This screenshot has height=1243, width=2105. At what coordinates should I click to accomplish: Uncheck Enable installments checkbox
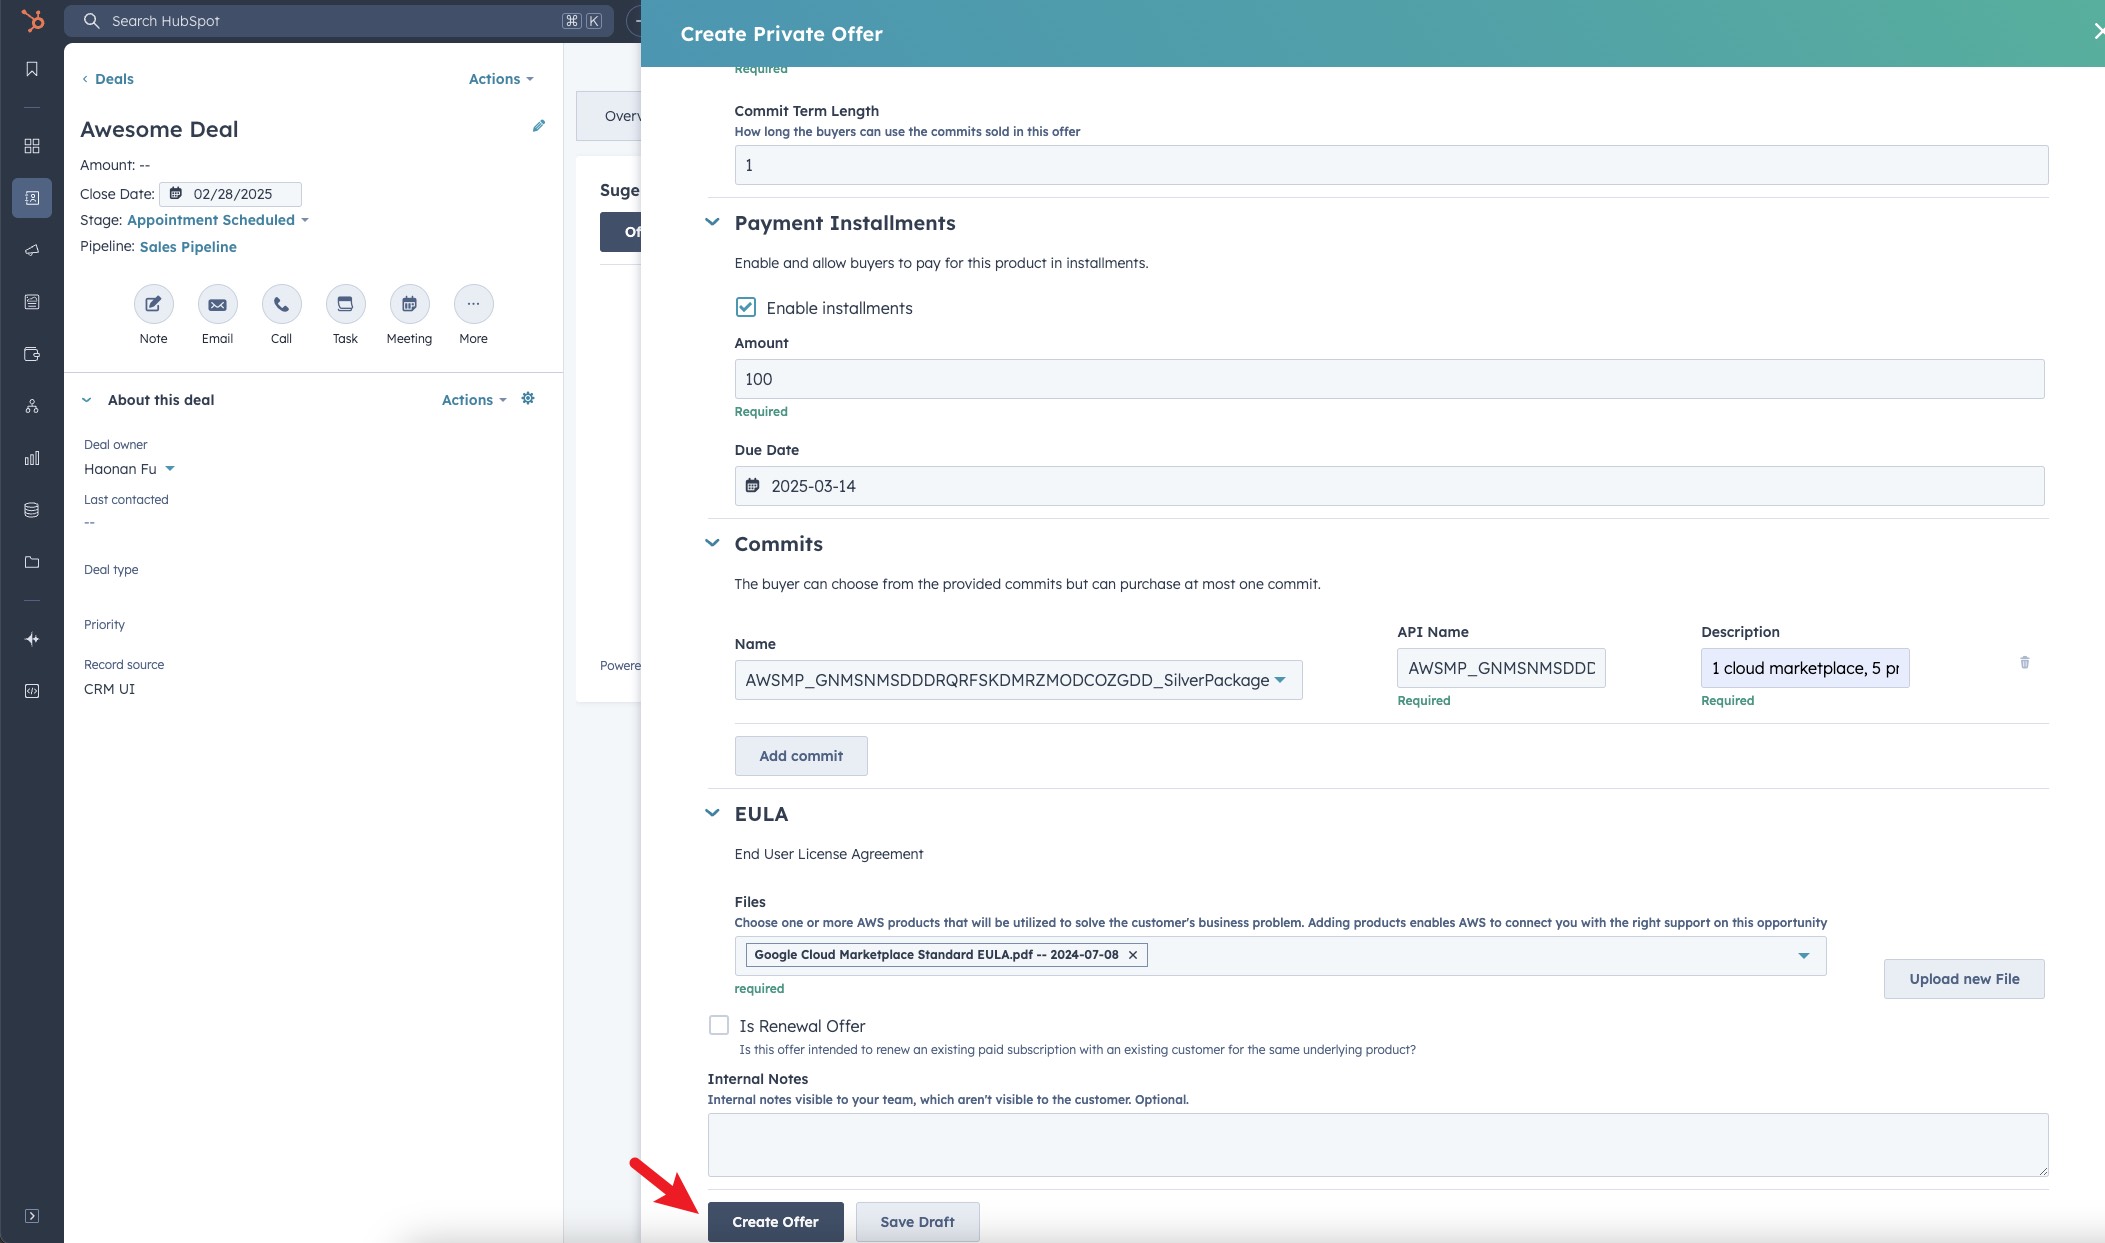pos(746,307)
